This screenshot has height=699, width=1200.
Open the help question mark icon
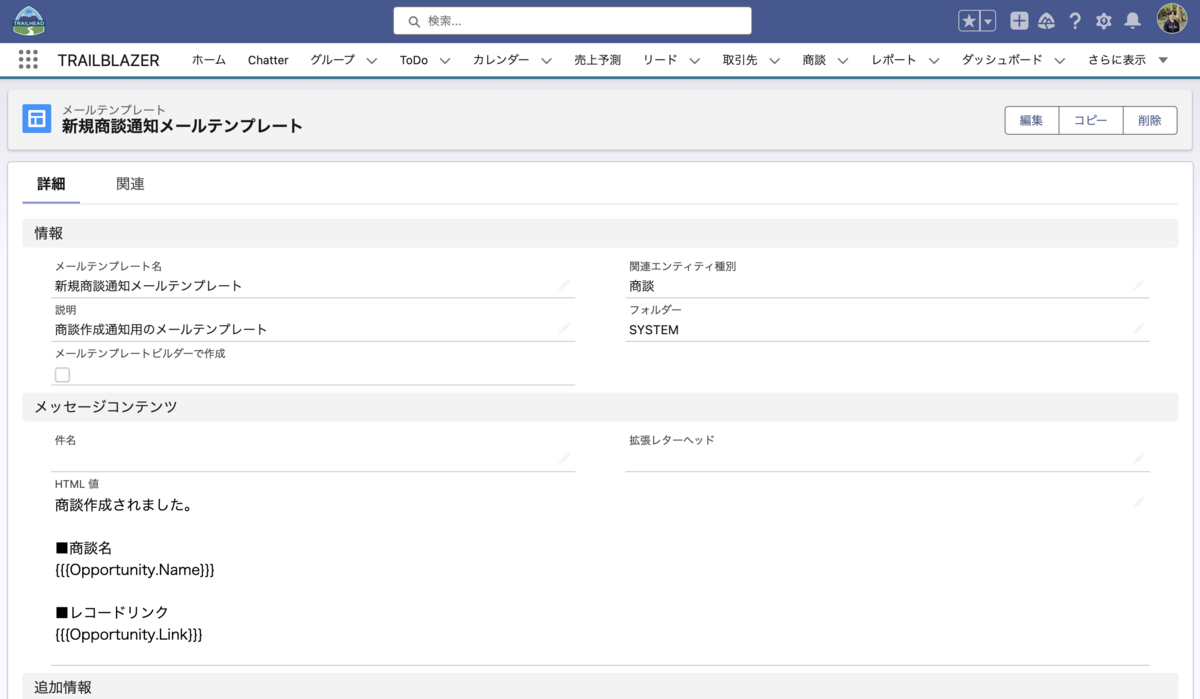pos(1075,21)
